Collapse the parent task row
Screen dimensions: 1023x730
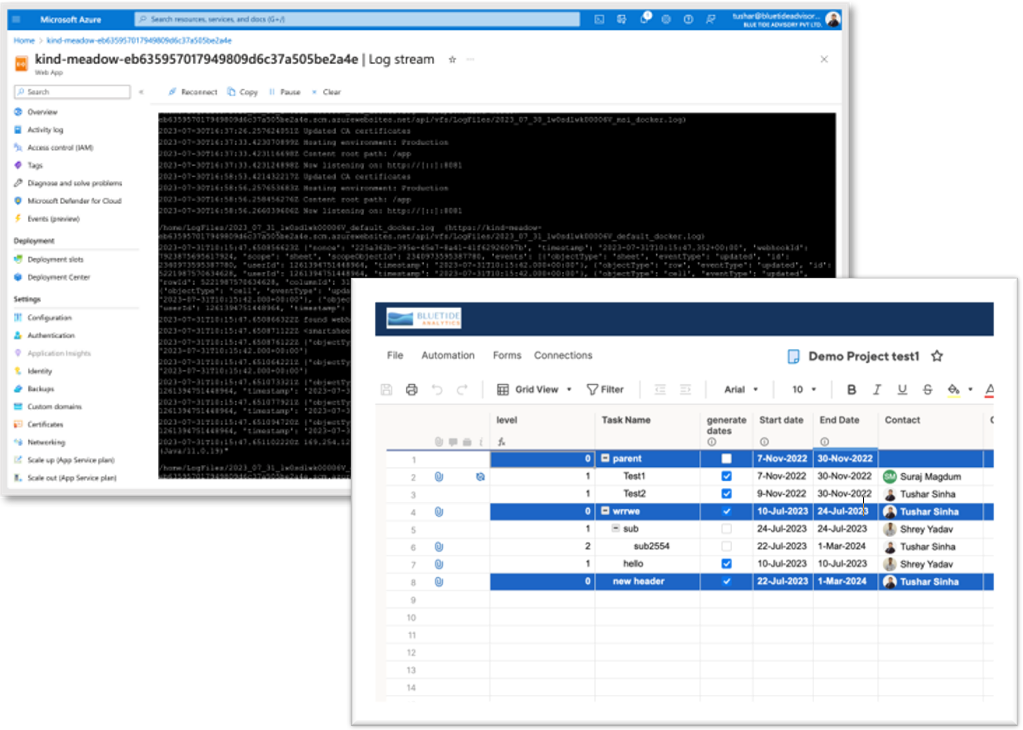coord(606,459)
